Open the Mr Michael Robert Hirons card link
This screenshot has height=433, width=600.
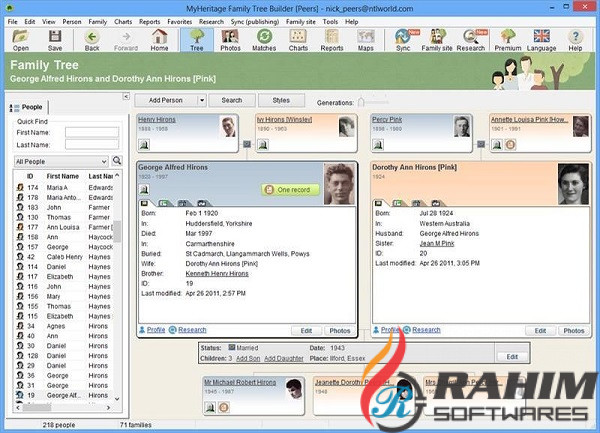point(240,383)
